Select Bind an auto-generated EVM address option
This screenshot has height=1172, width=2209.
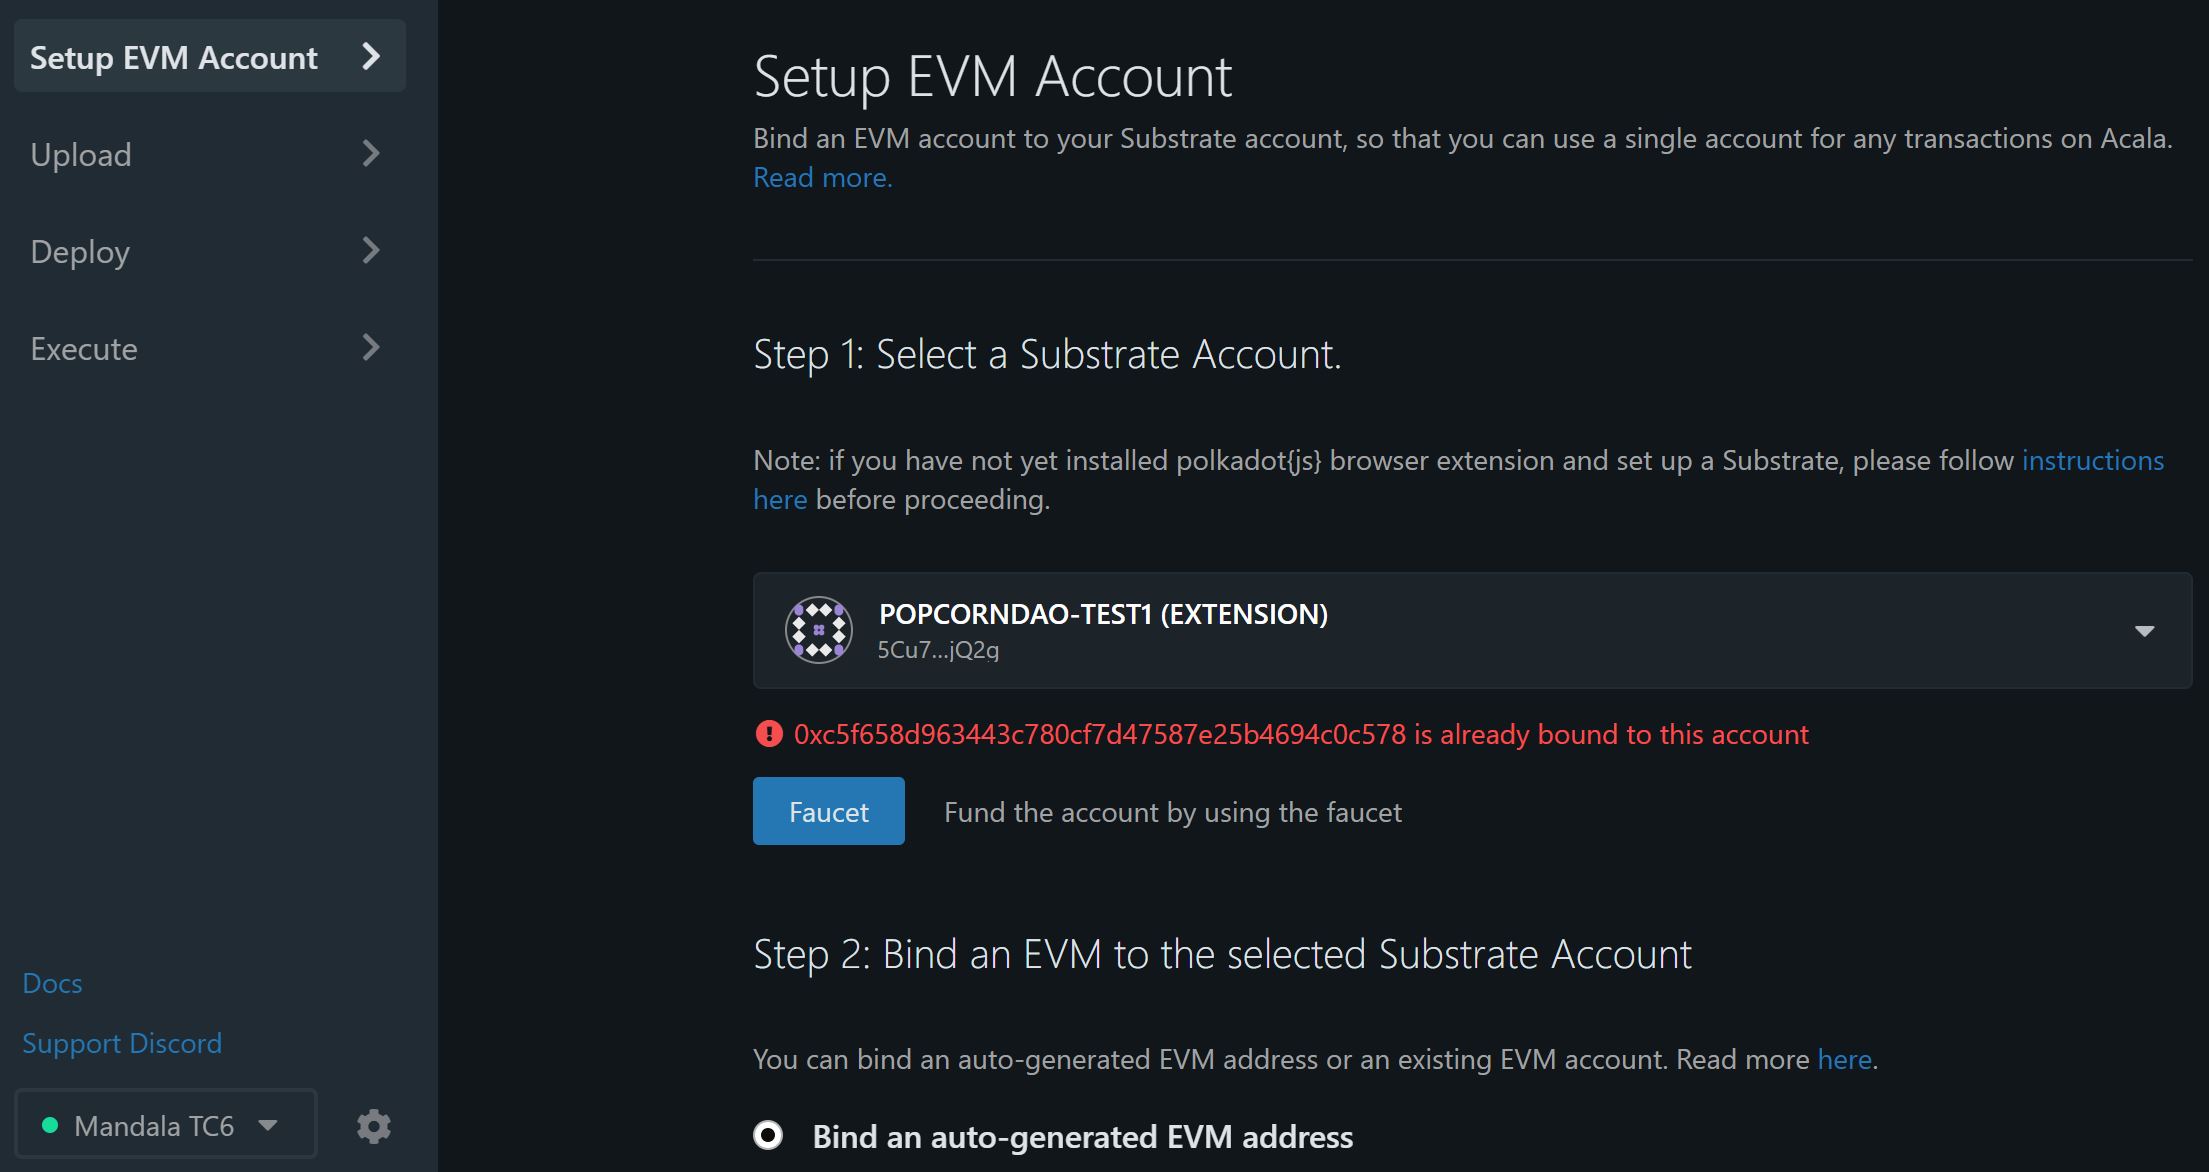coord(768,1135)
